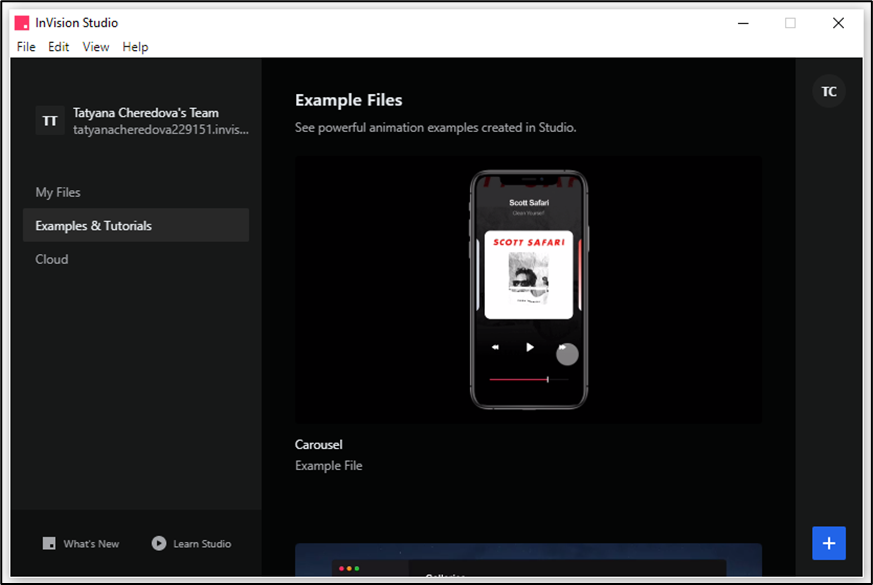873x585 pixels.
Task: Click the InVision Studio logo icon
Action: coord(22,23)
